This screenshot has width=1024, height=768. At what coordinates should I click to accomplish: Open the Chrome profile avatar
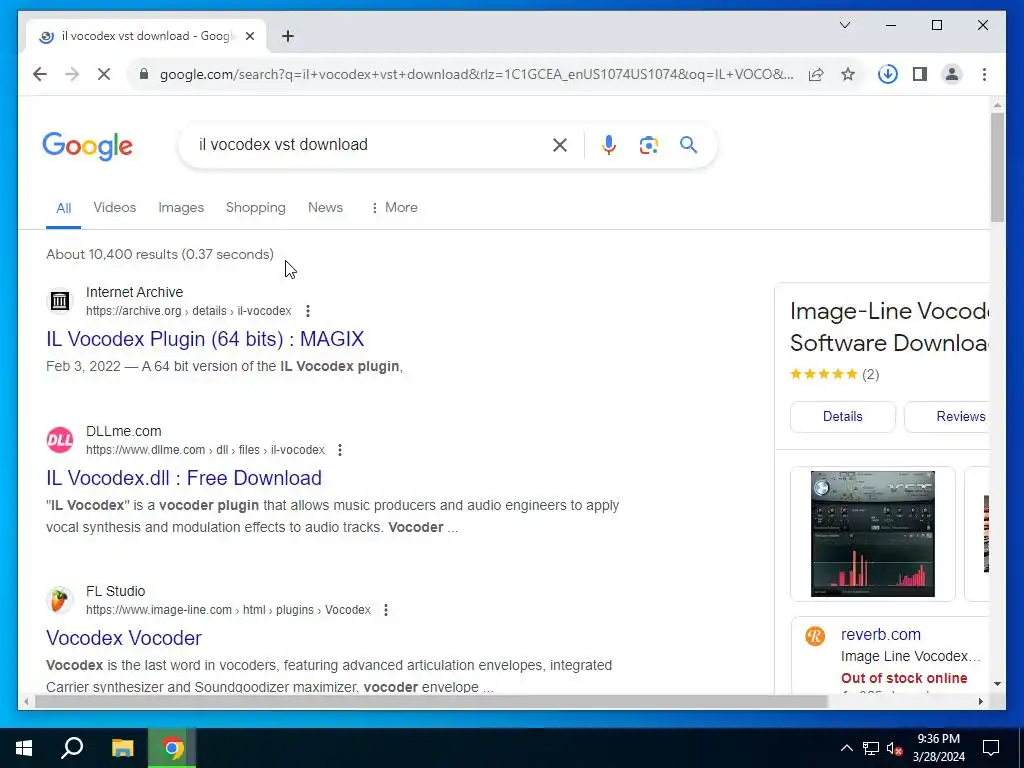[952, 74]
